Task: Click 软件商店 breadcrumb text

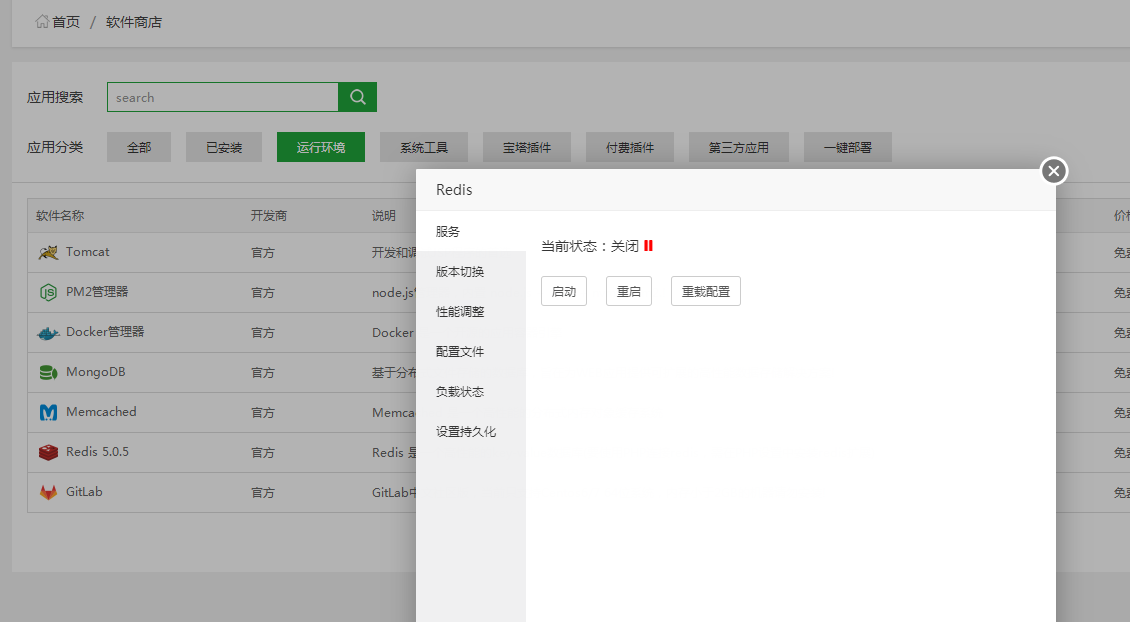Action: click(134, 22)
